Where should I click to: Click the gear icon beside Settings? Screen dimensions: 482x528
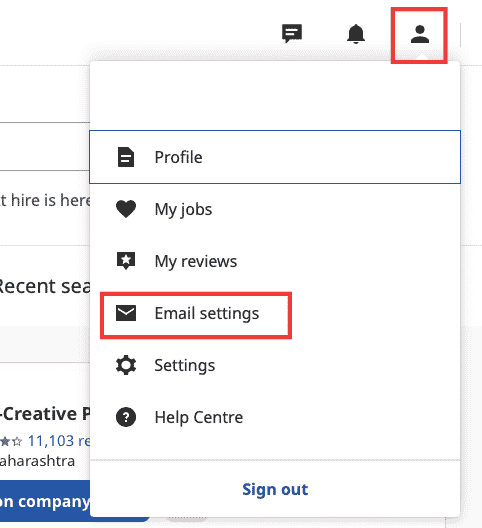[126, 365]
